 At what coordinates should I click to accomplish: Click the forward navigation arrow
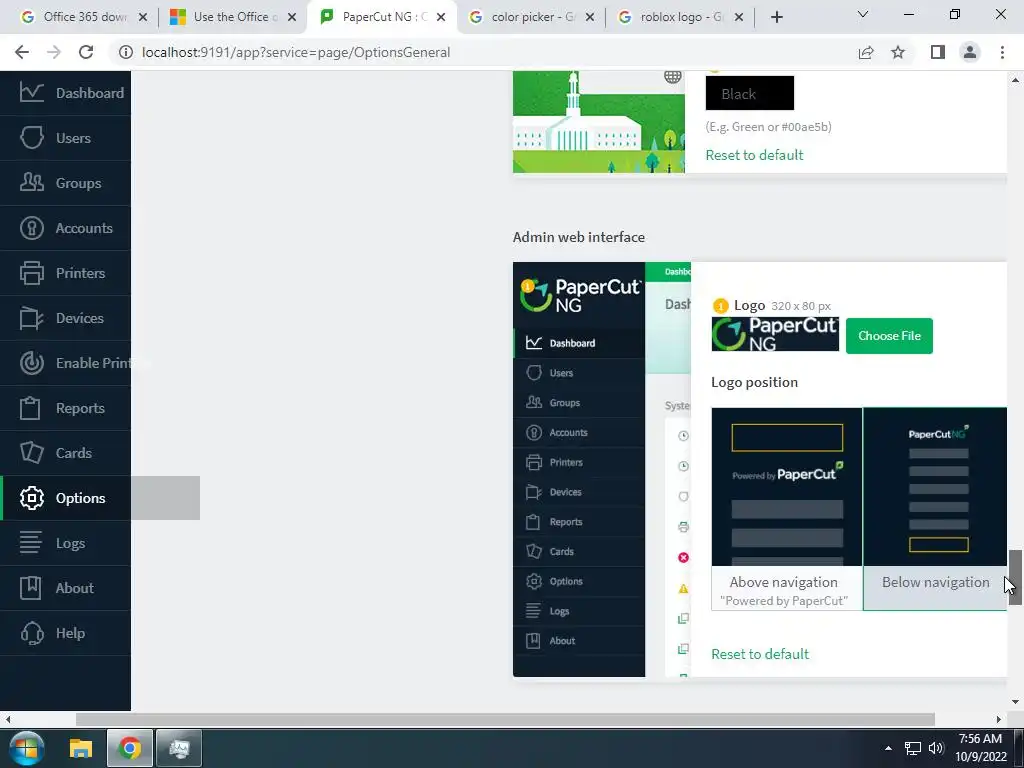(54, 52)
